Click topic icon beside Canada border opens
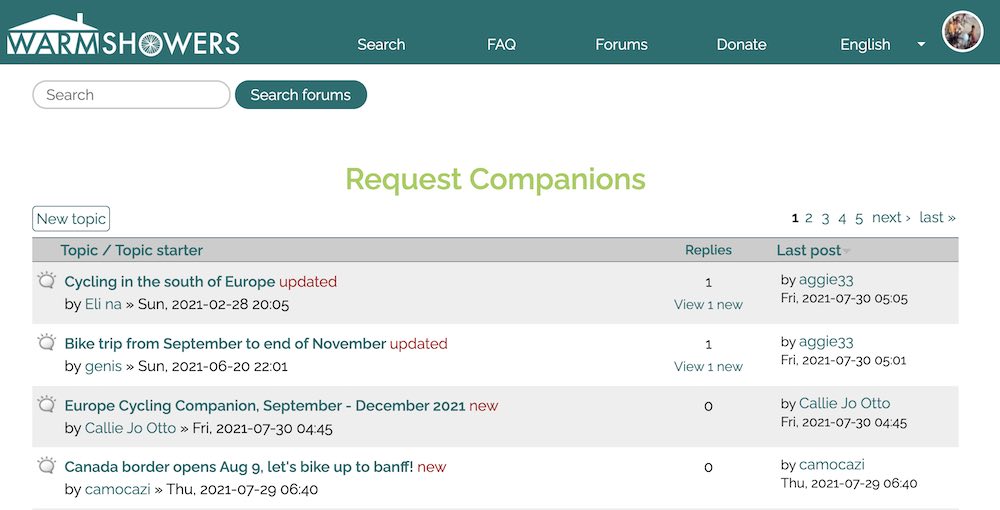 coord(46,465)
